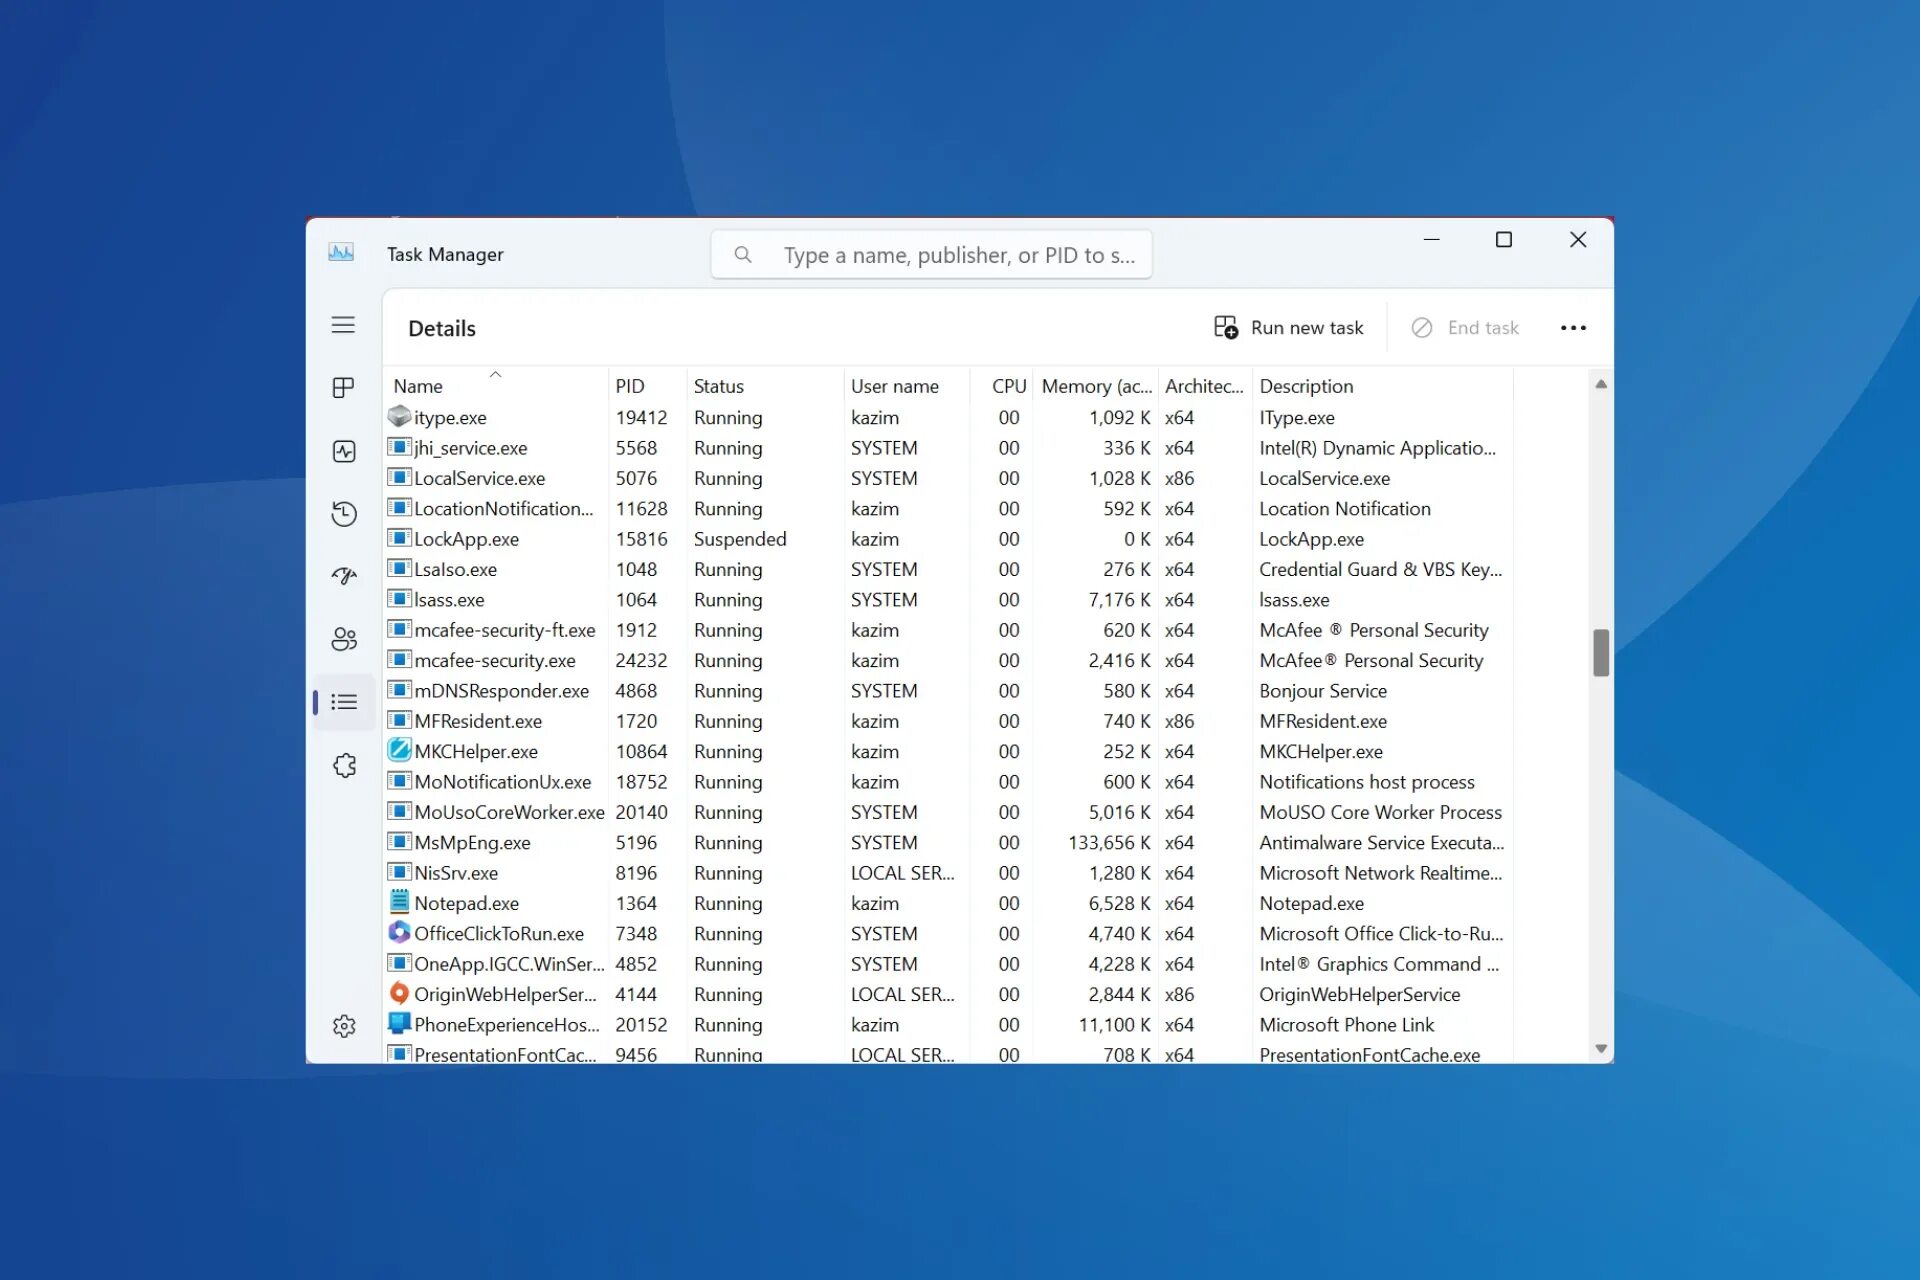
Task: Select the Notepad.exe process row
Action: coord(467,903)
